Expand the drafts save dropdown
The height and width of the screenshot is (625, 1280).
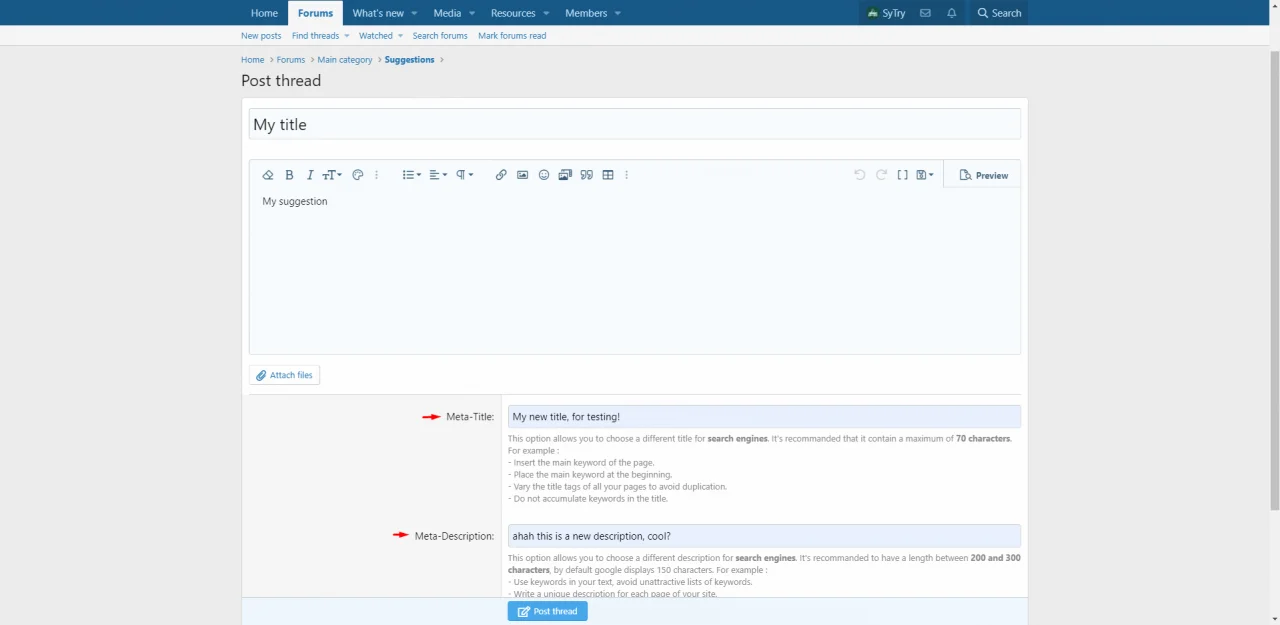(925, 175)
